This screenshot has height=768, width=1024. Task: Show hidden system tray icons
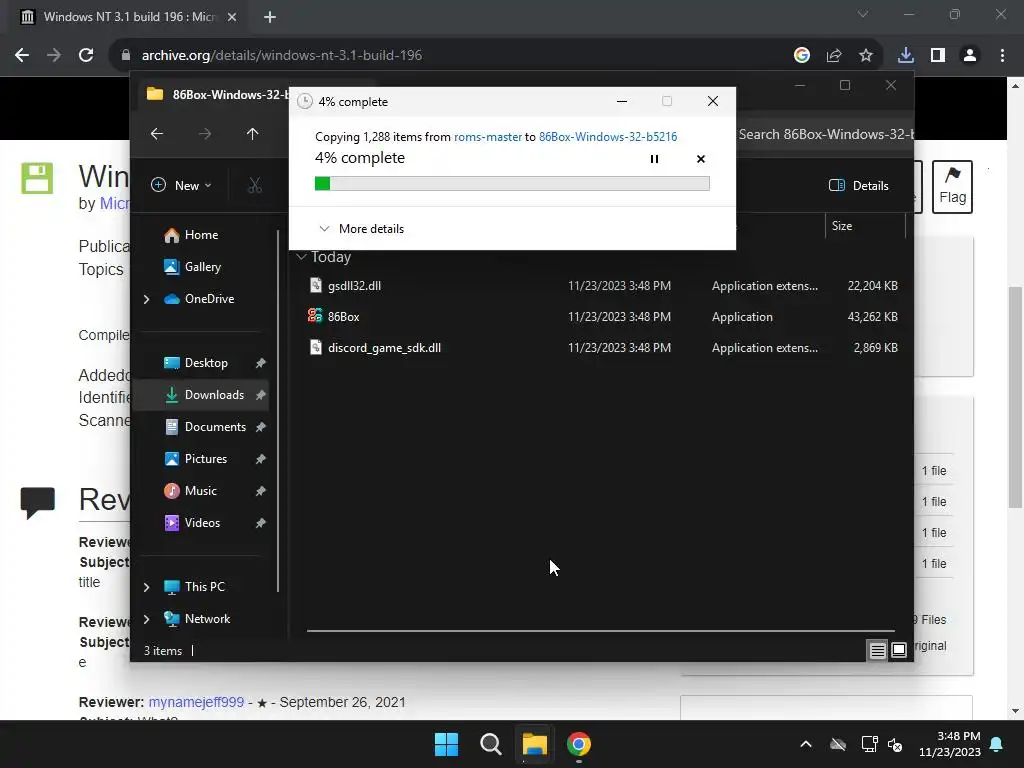[x=806, y=744]
